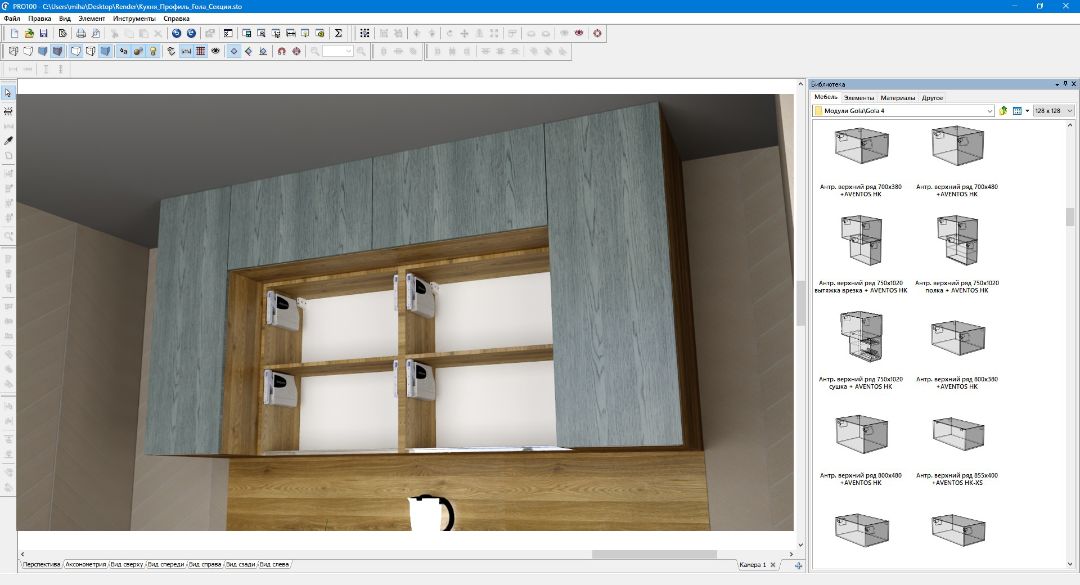The height and width of the screenshot is (585, 1080).
Task: Add a new camera with plus button
Action: 798,566
